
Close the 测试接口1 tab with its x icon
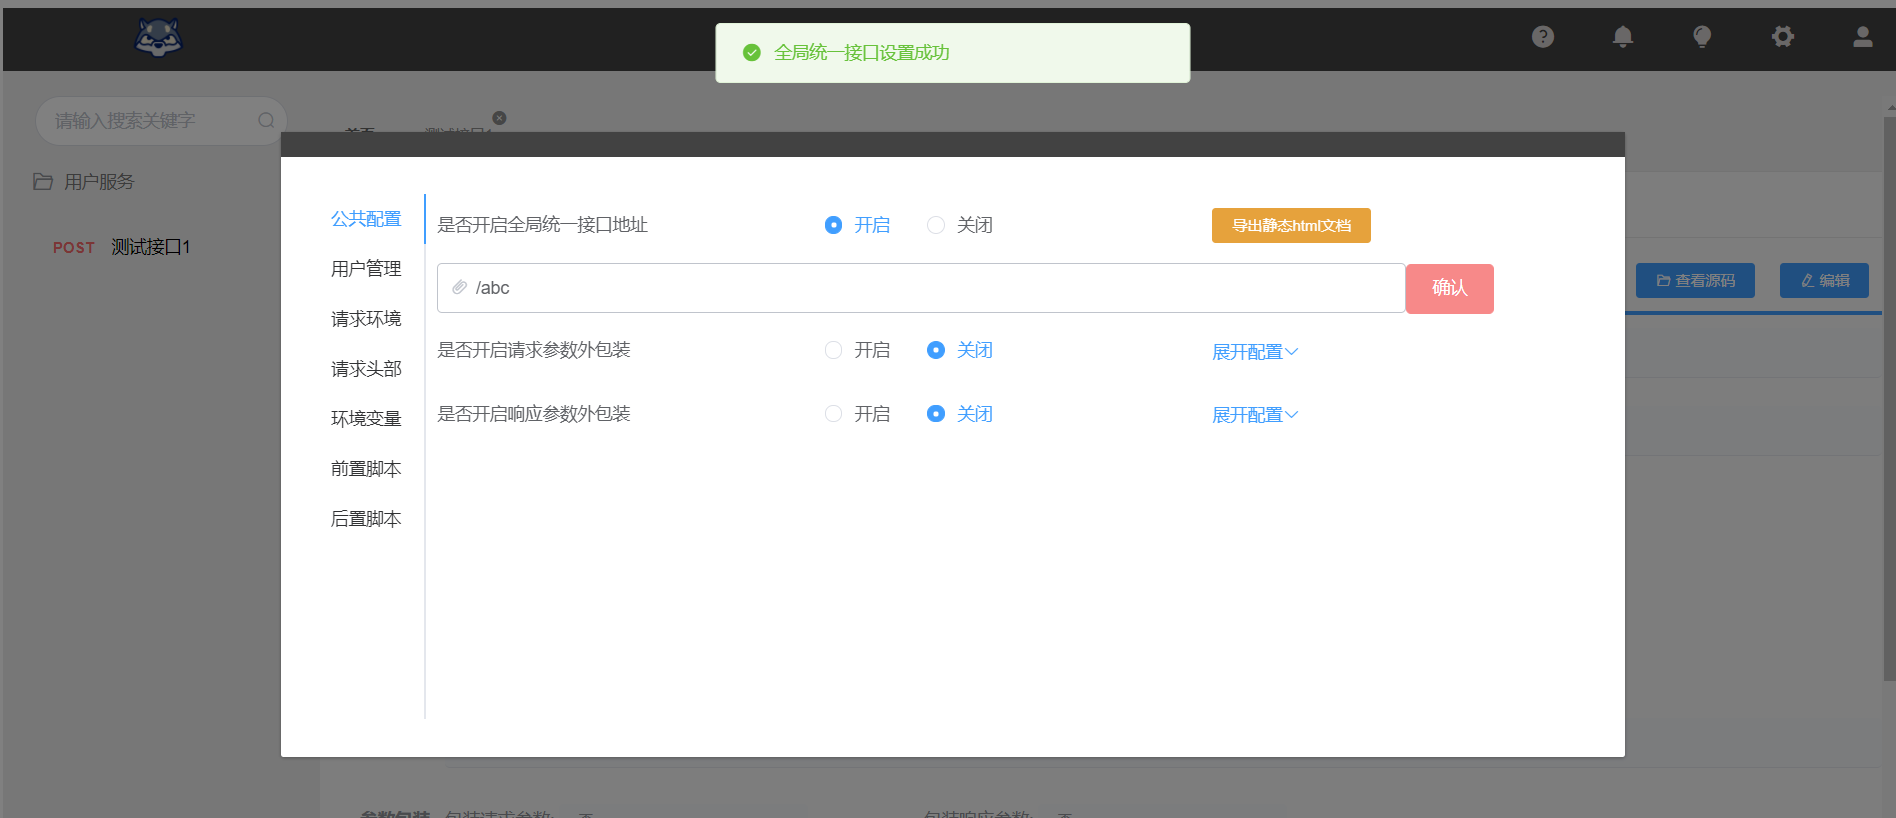pyautogui.click(x=499, y=118)
